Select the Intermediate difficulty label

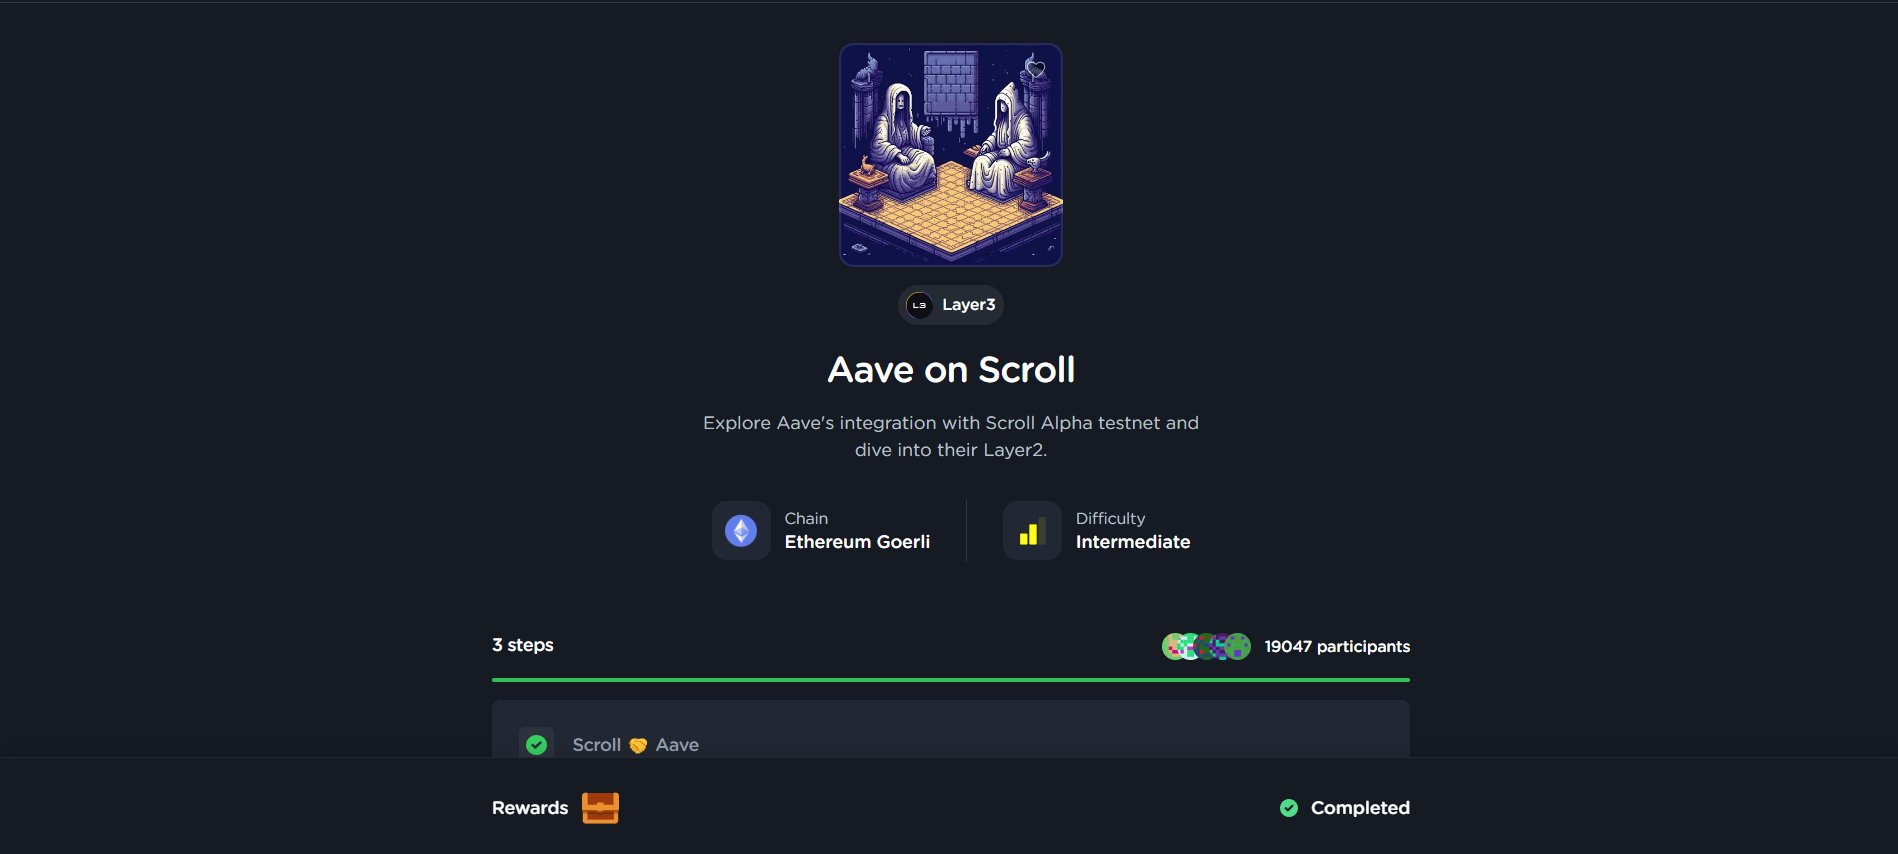(1133, 542)
